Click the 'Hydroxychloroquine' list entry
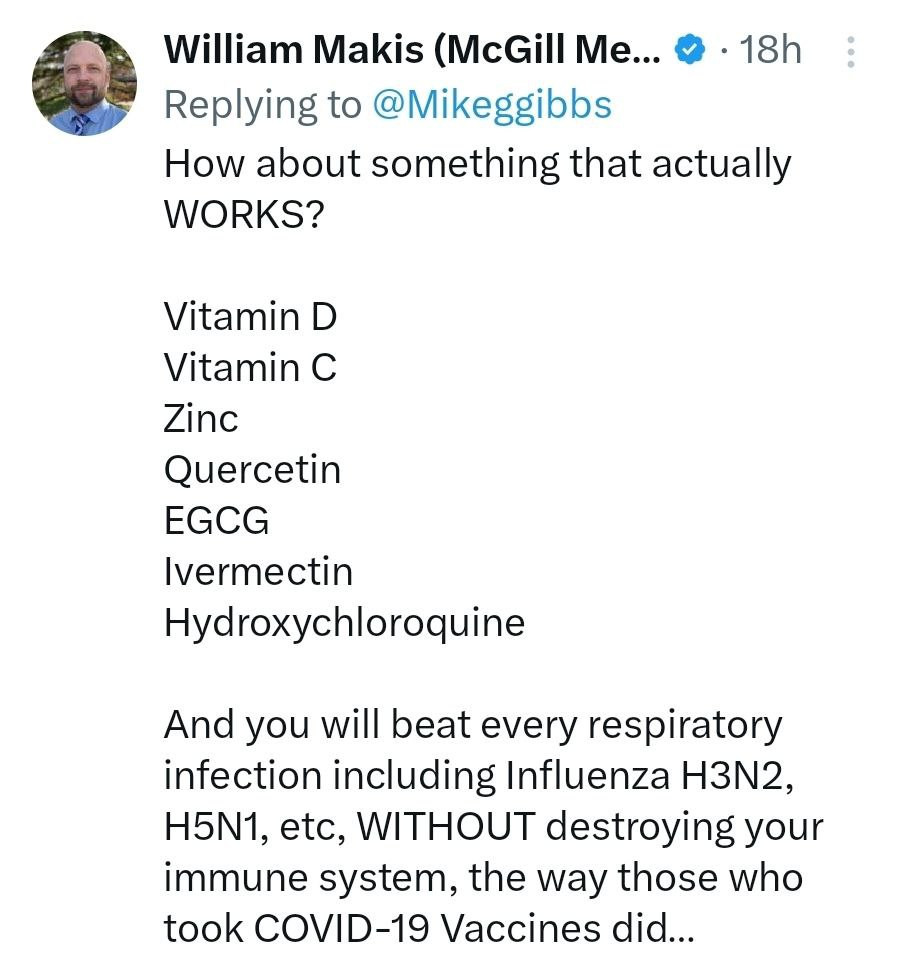The image size is (903, 975). [x=344, y=623]
